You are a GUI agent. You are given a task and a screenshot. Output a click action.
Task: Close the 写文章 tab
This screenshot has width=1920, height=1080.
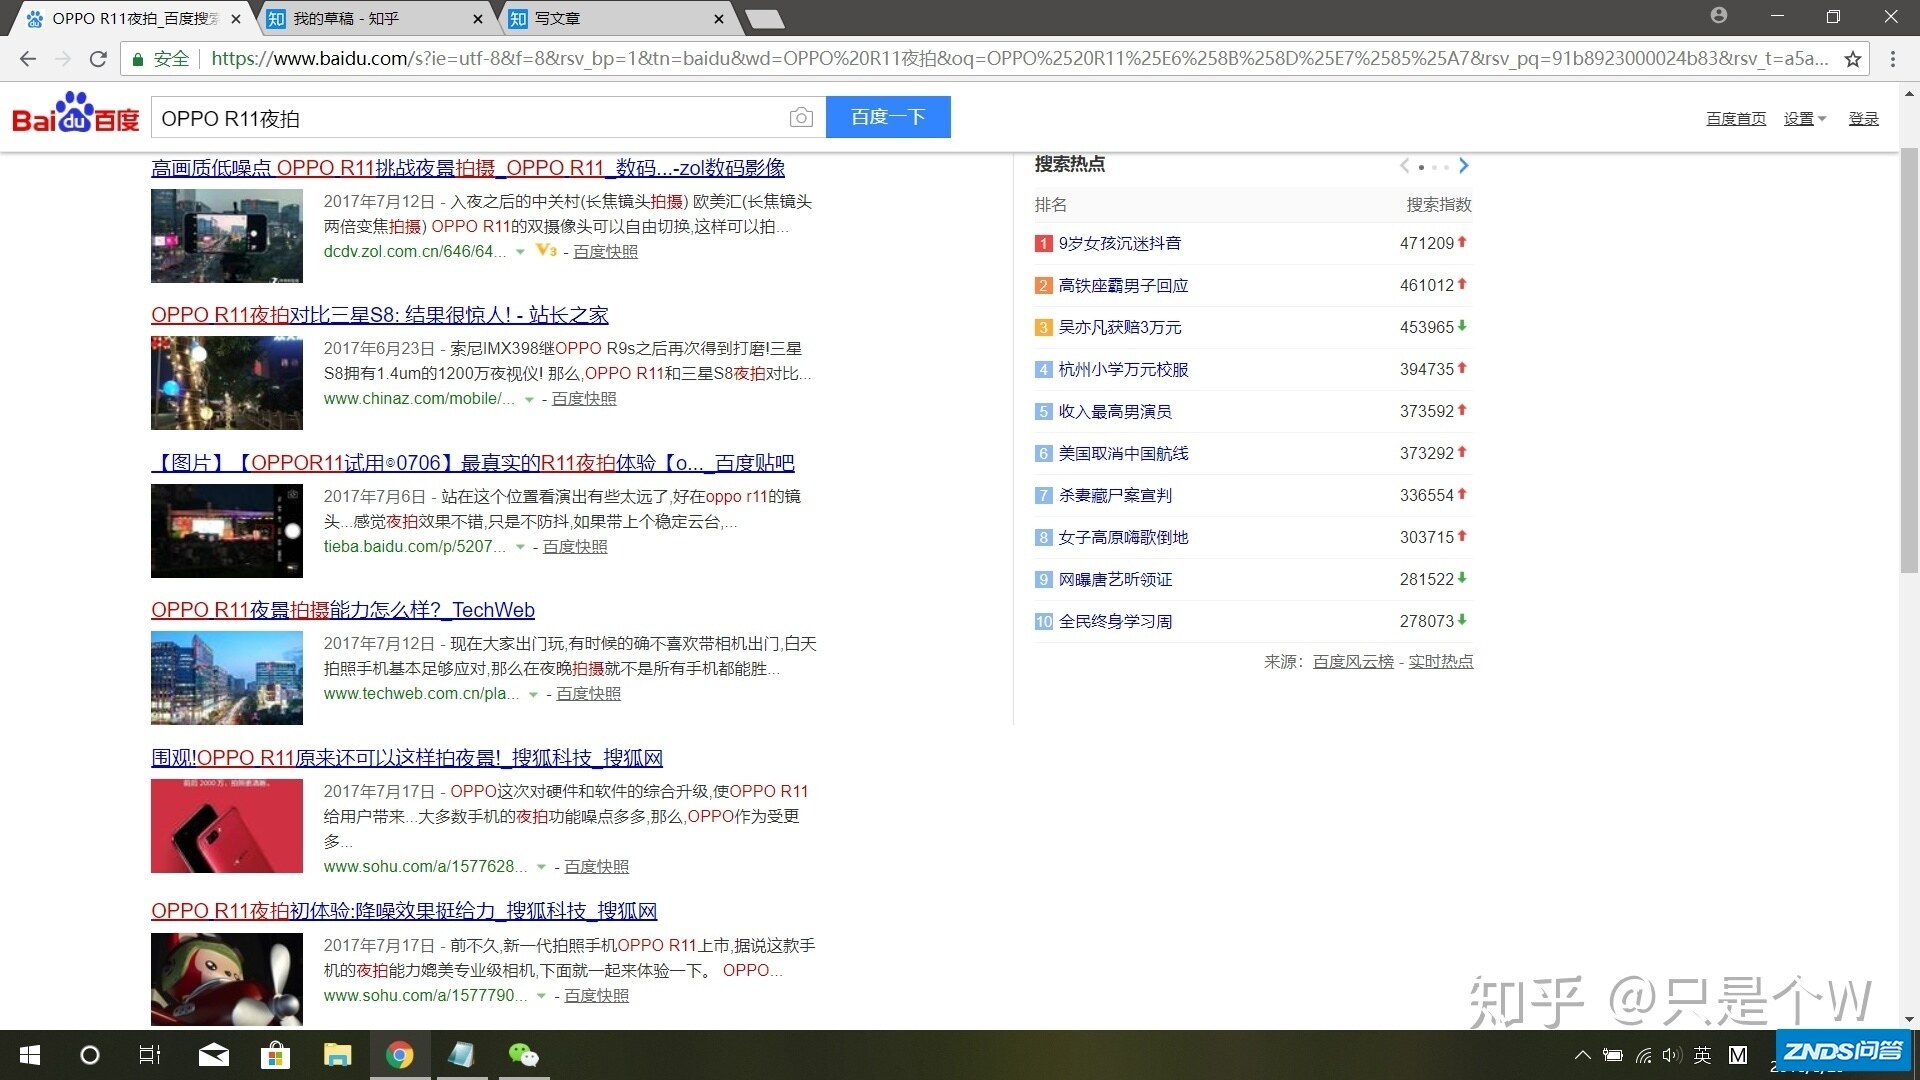click(x=718, y=19)
